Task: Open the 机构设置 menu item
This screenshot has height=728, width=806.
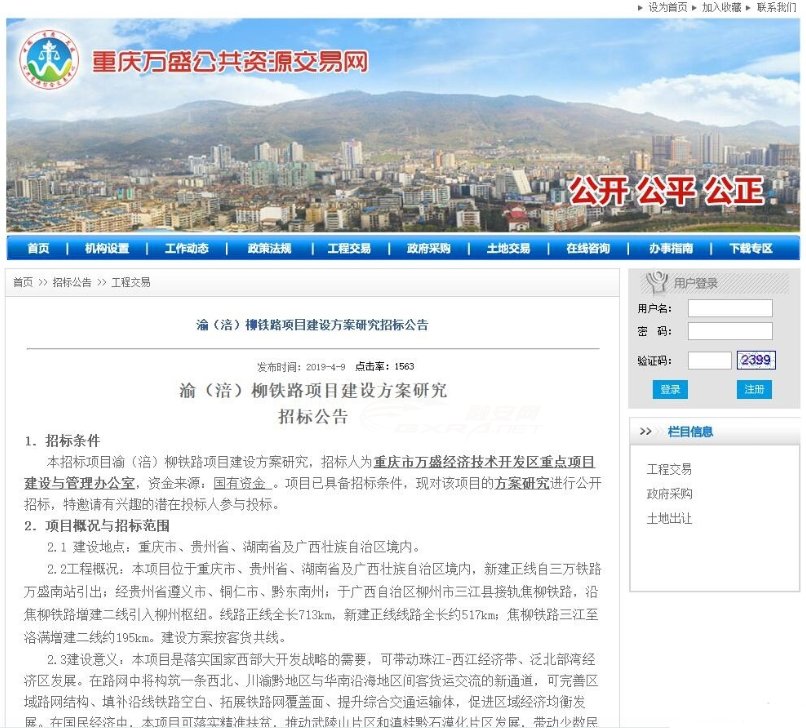Action: tap(107, 248)
